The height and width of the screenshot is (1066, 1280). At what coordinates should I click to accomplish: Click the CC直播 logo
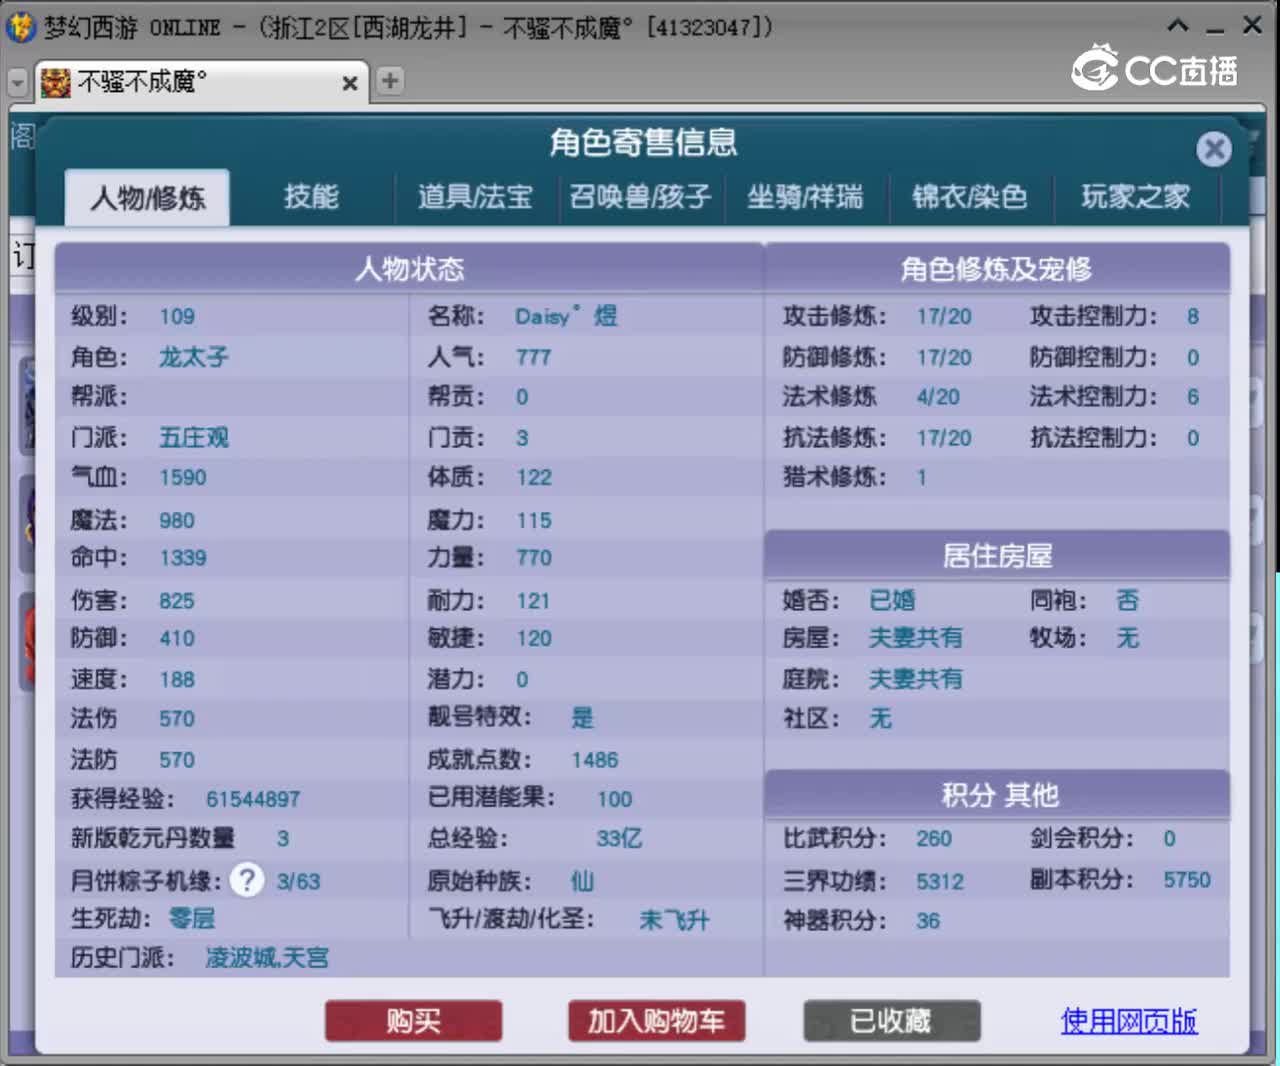tap(1155, 68)
